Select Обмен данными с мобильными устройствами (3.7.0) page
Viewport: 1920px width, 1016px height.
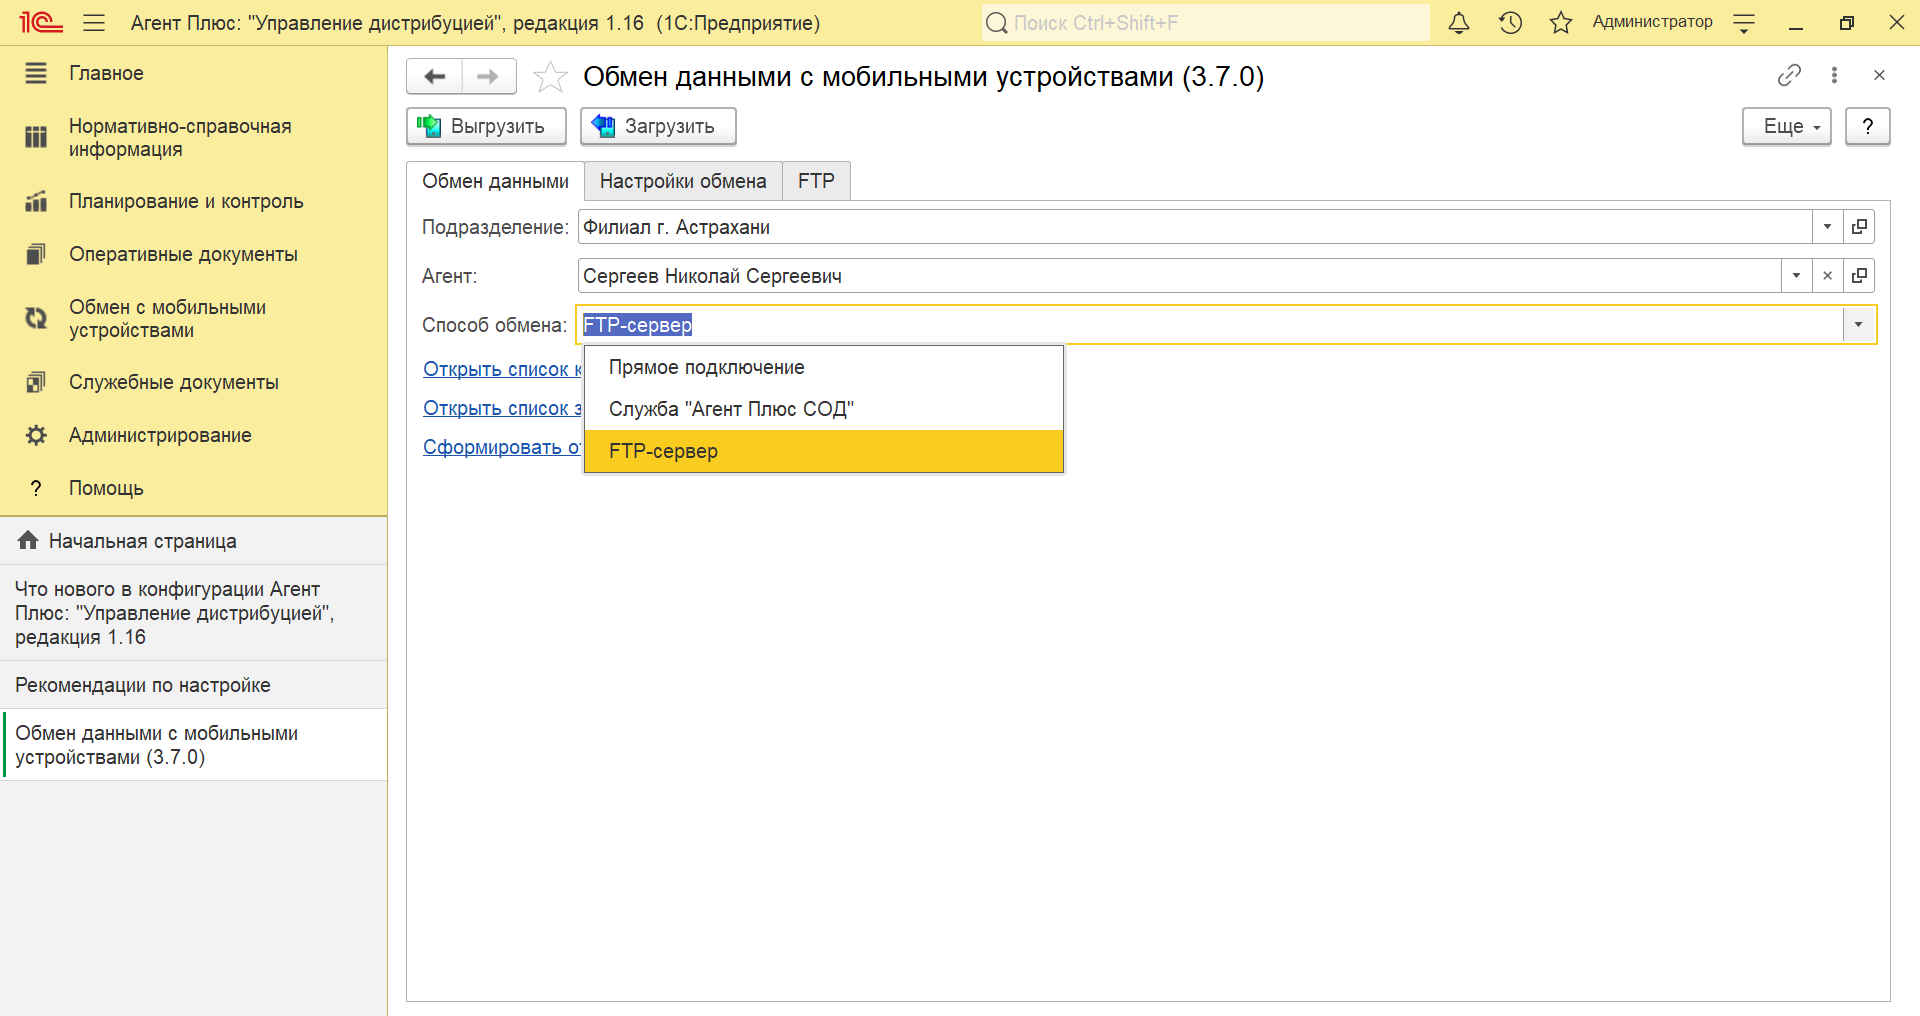point(193,745)
